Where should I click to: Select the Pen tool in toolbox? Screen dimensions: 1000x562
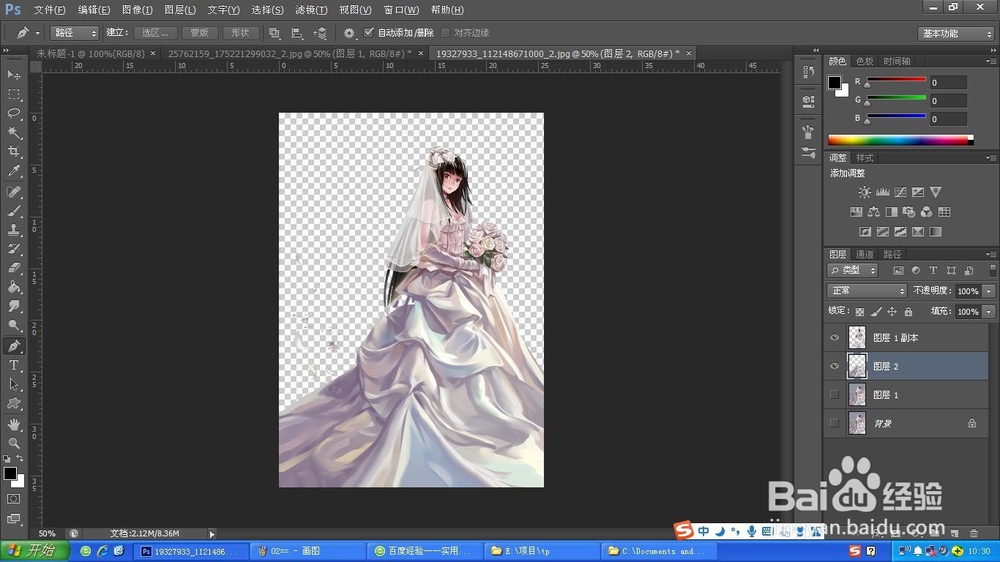point(13,346)
